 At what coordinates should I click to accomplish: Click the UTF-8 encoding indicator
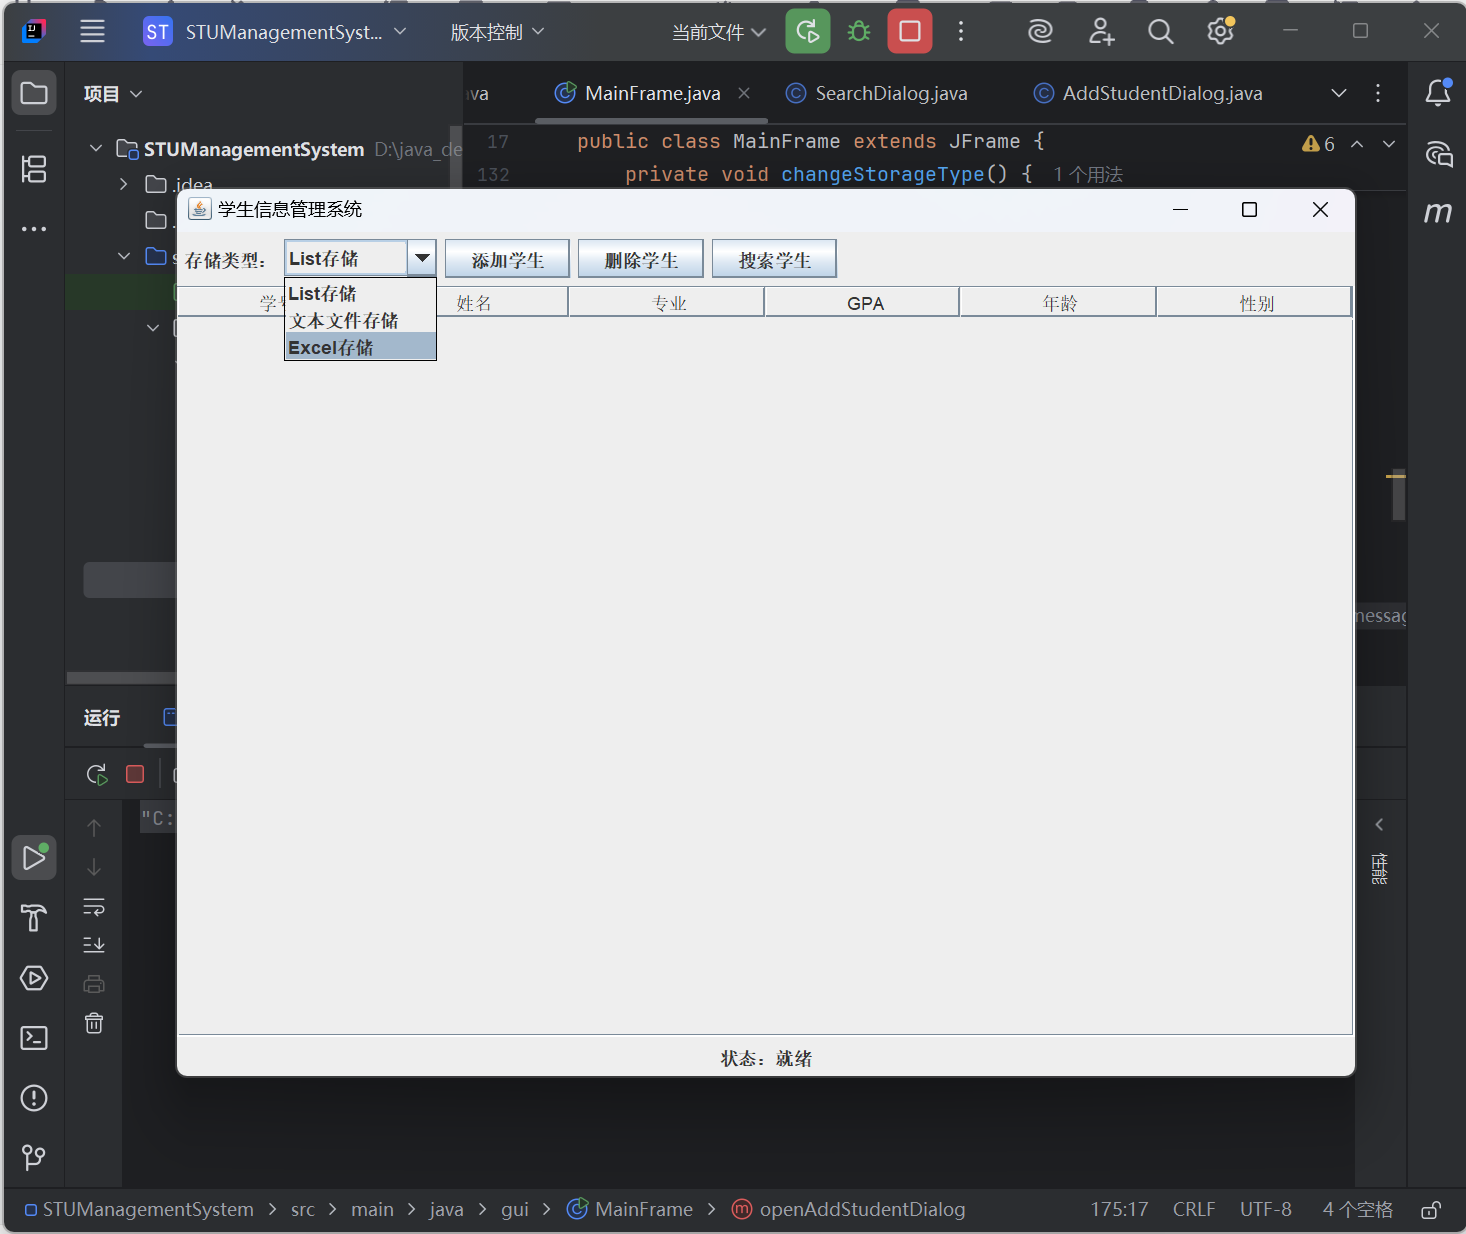point(1265,1209)
